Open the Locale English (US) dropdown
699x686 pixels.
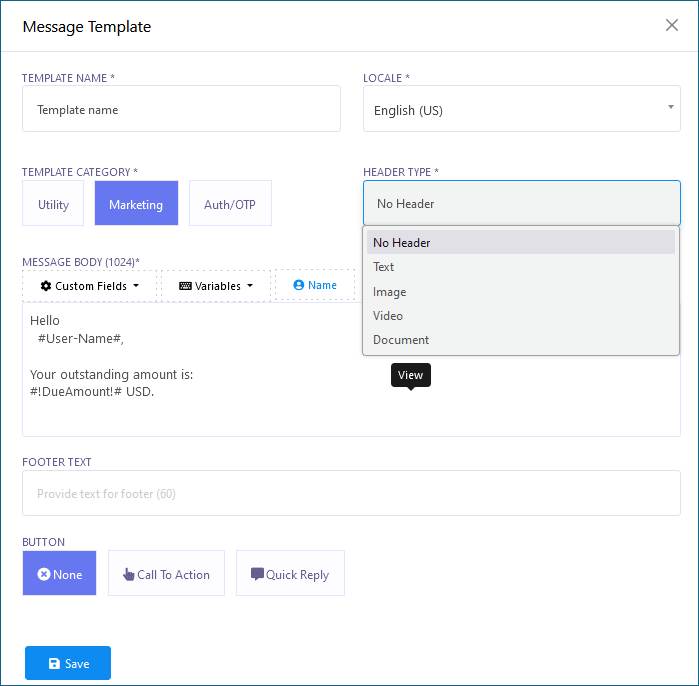pyautogui.click(x=521, y=109)
